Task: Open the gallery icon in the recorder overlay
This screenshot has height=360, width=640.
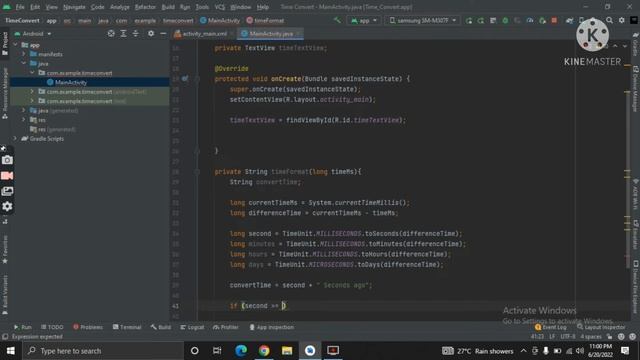Action: tap(7, 191)
